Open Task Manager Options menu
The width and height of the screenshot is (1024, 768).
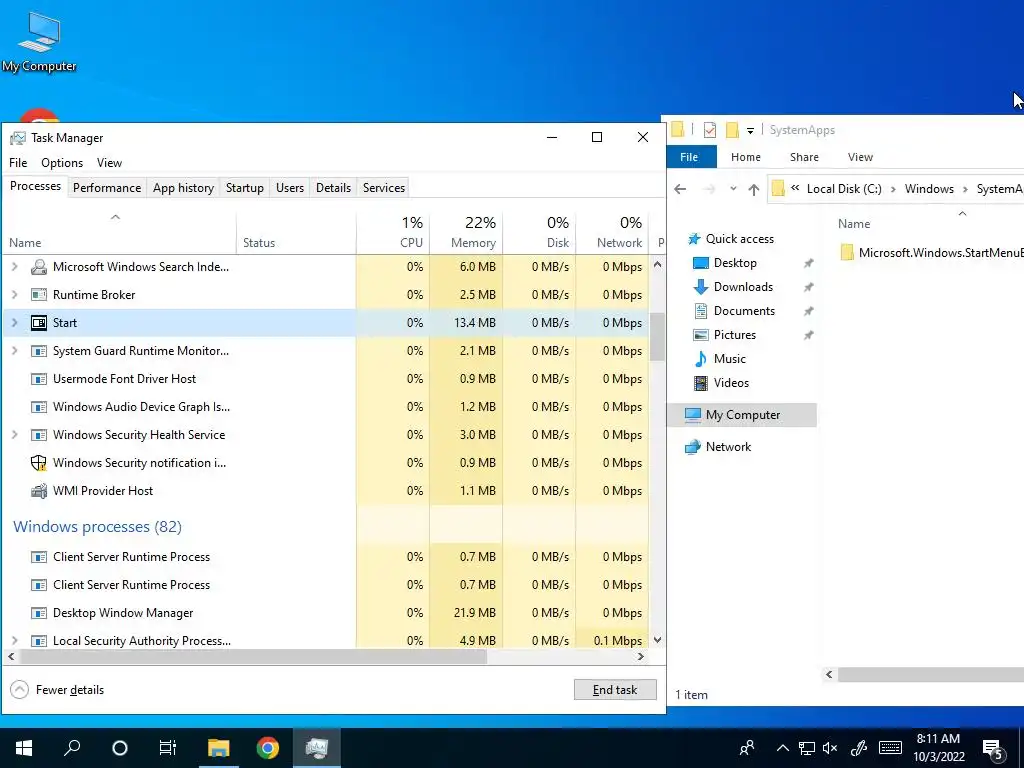pos(62,163)
